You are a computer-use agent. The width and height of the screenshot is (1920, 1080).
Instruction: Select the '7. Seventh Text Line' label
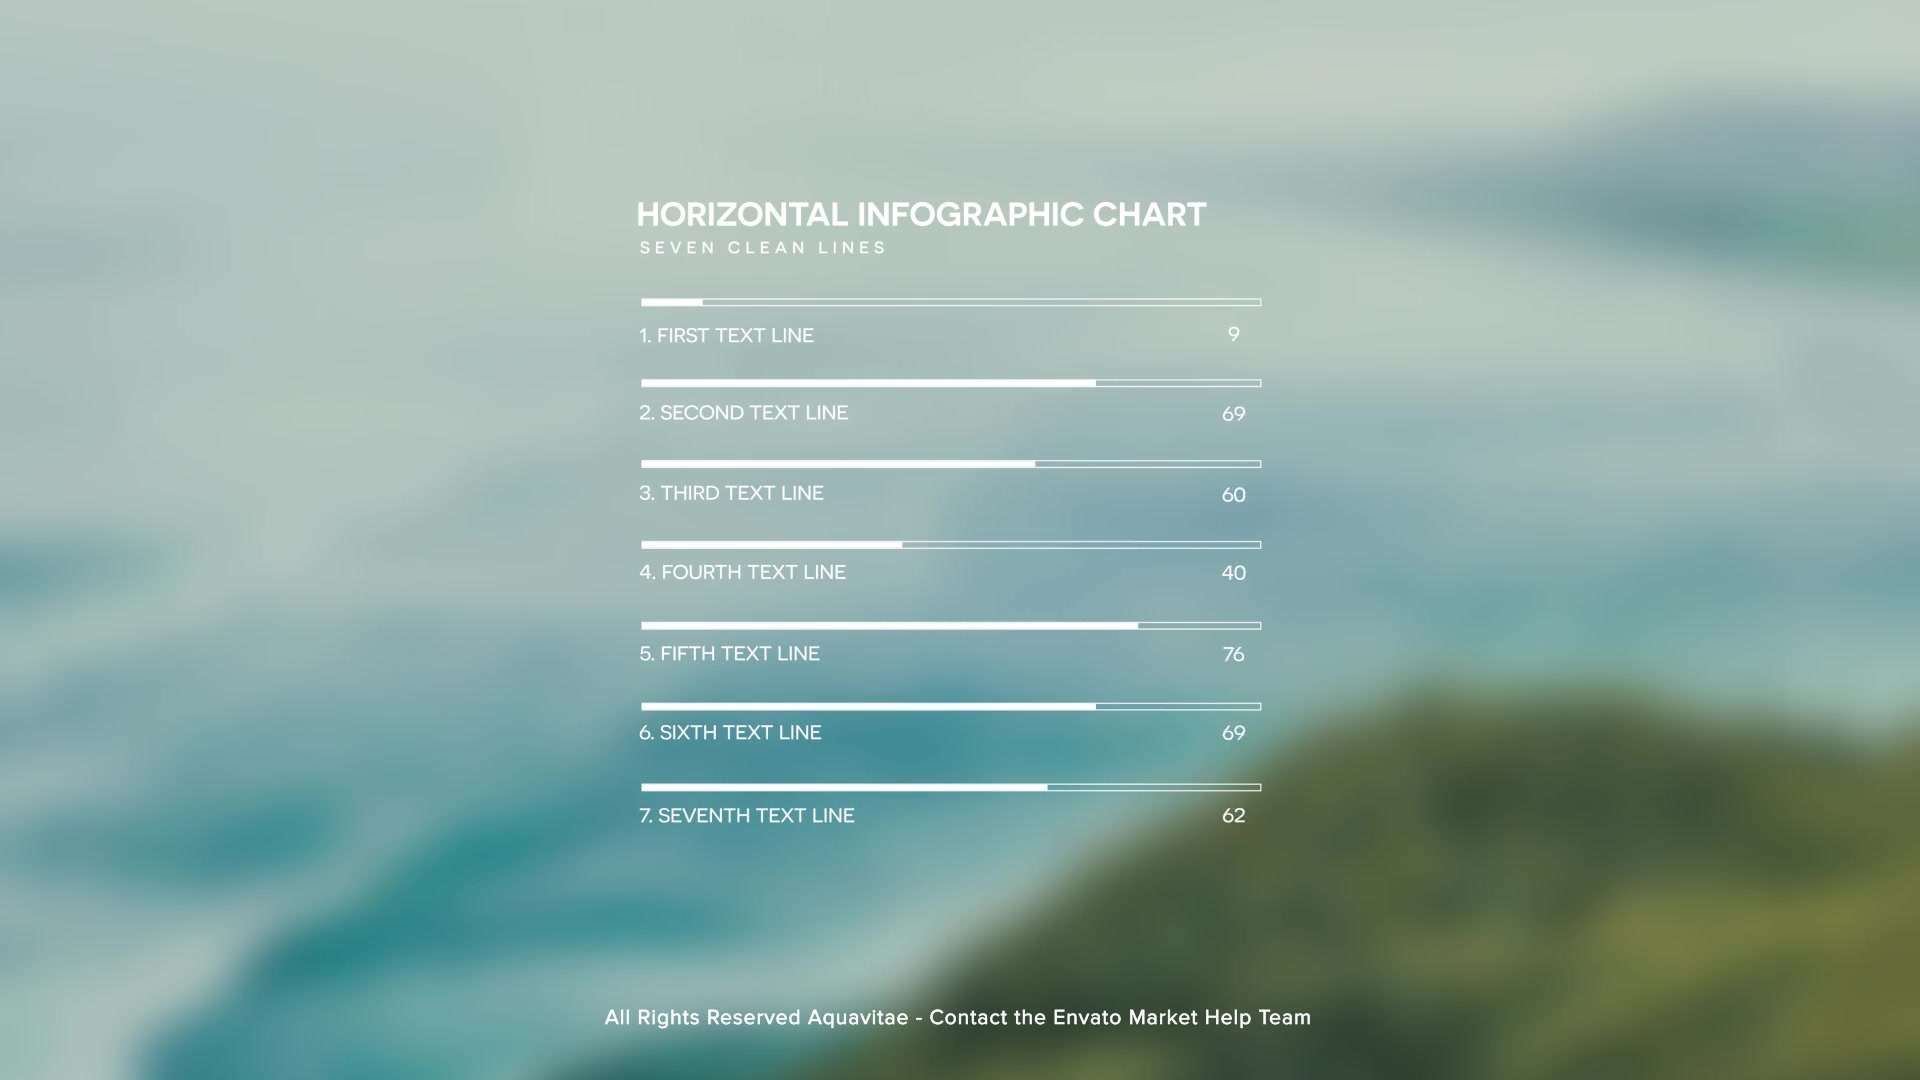747,816
